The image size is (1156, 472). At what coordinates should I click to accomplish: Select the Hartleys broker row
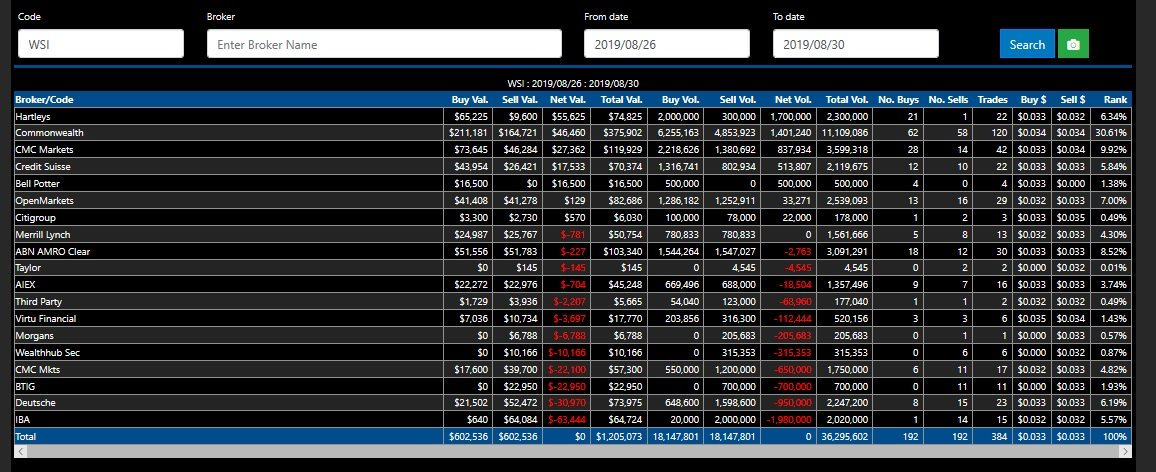pyautogui.click(x=572, y=117)
